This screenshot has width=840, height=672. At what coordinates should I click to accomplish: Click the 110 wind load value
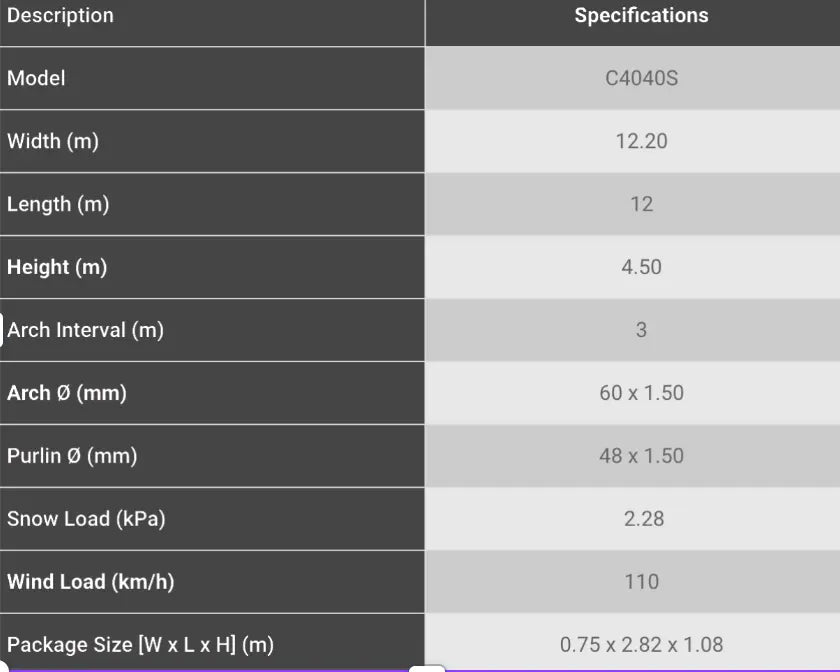tap(641, 582)
